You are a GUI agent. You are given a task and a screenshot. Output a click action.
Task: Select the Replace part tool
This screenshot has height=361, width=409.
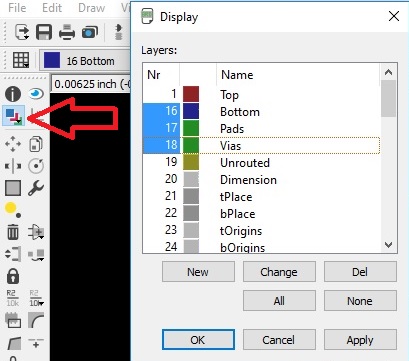tap(36, 255)
